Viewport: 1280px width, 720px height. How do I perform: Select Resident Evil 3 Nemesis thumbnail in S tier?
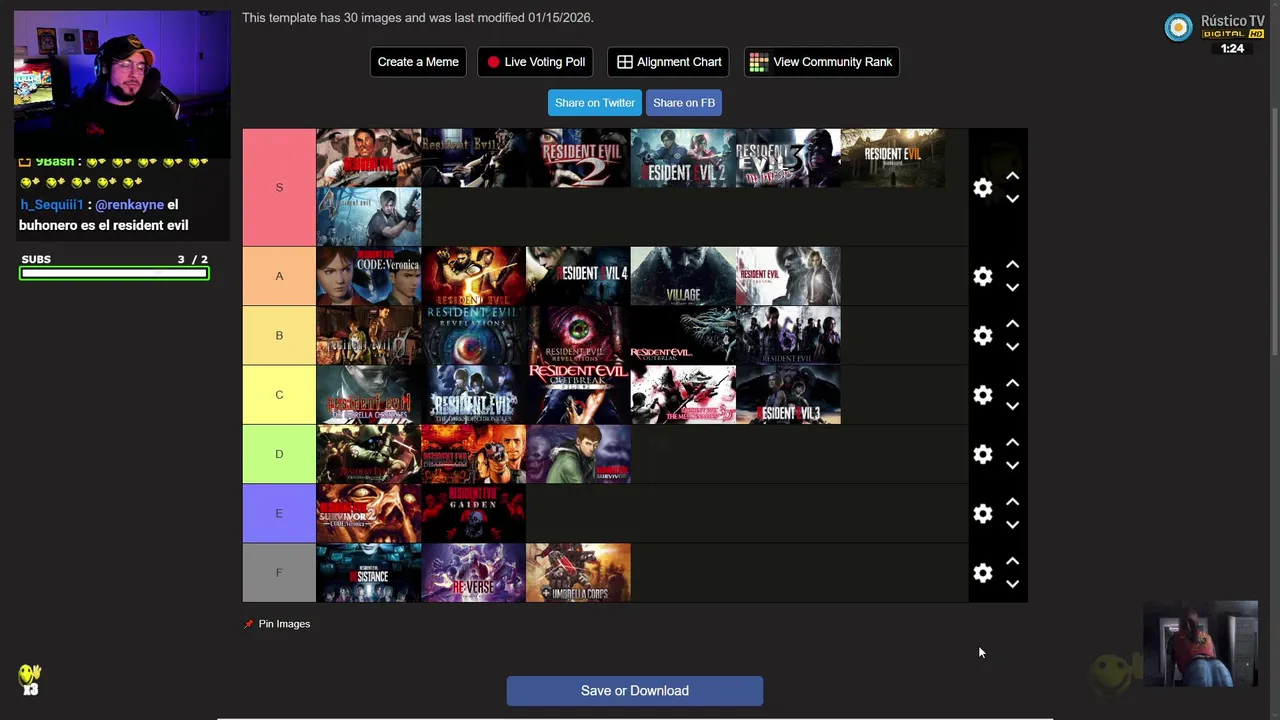[x=788, y=158]
